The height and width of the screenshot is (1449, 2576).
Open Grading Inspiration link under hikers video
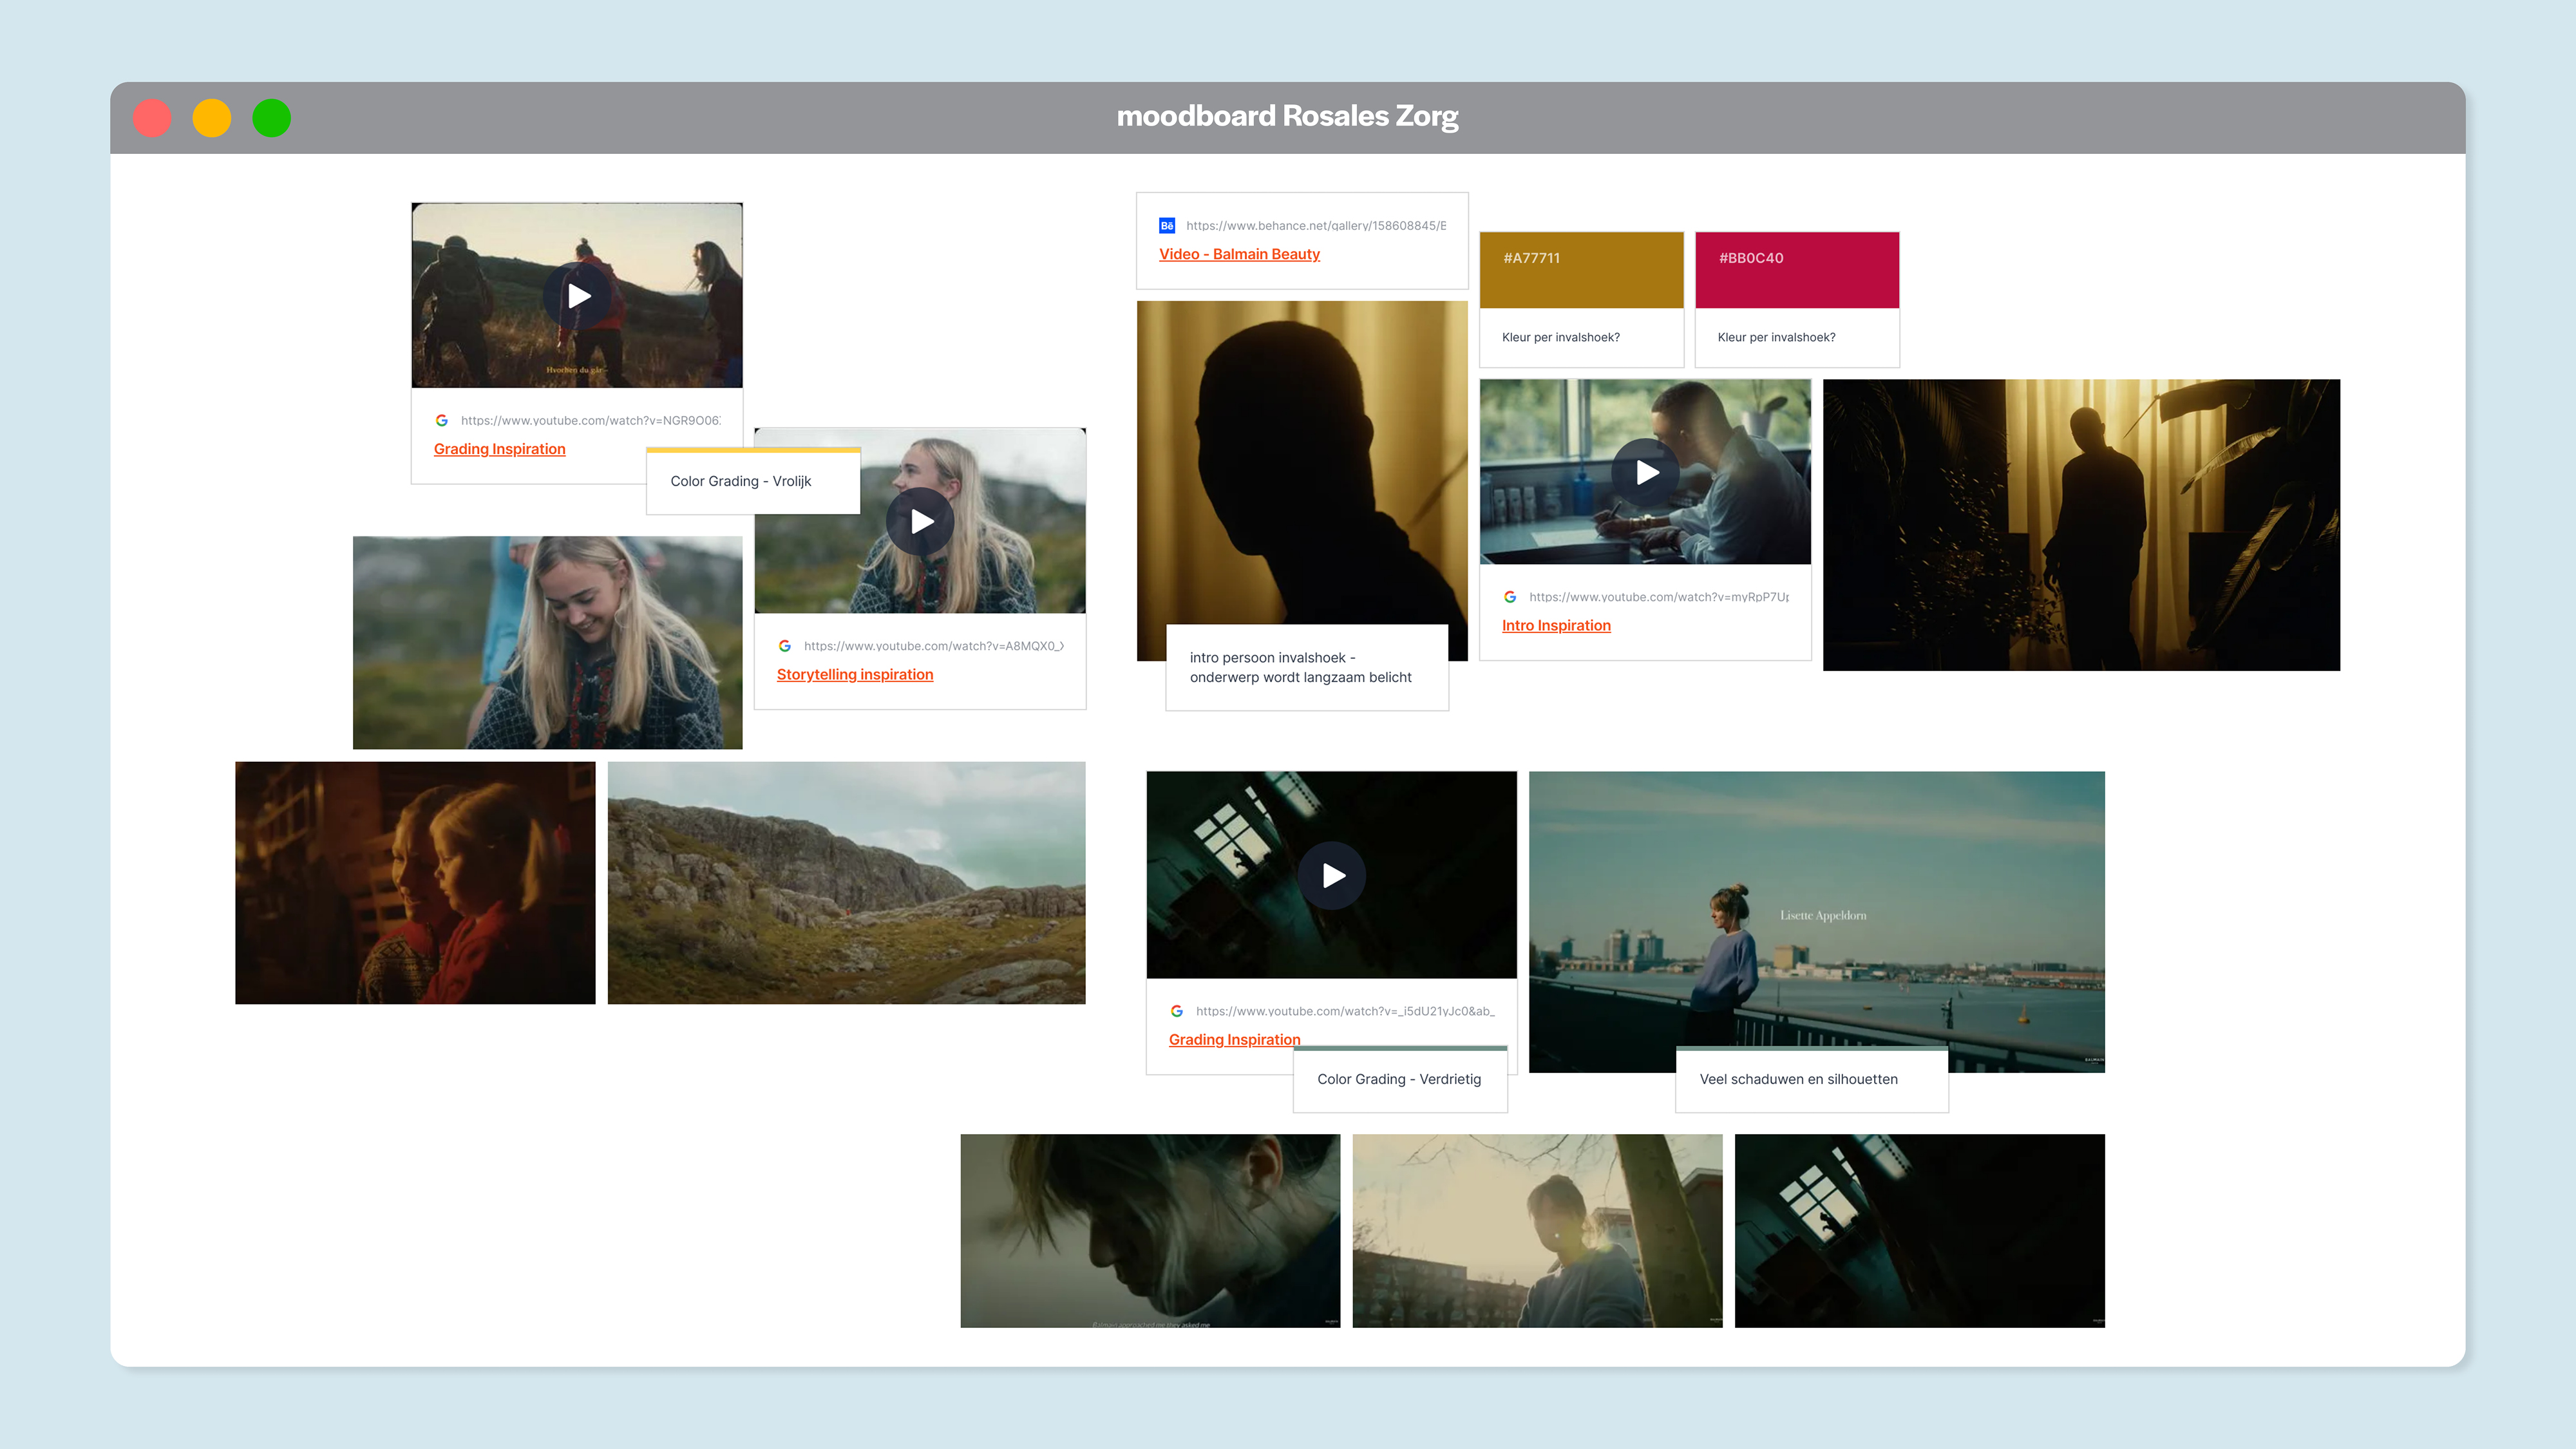499,449
